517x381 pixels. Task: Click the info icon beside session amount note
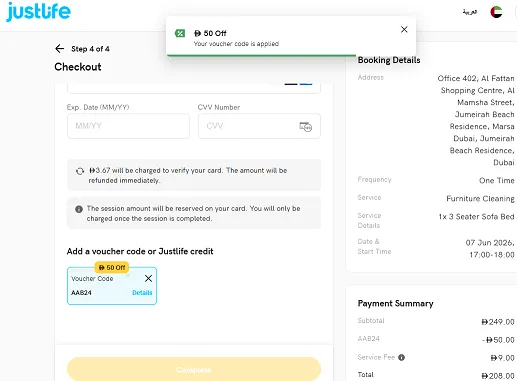click(x=79, y=209)
